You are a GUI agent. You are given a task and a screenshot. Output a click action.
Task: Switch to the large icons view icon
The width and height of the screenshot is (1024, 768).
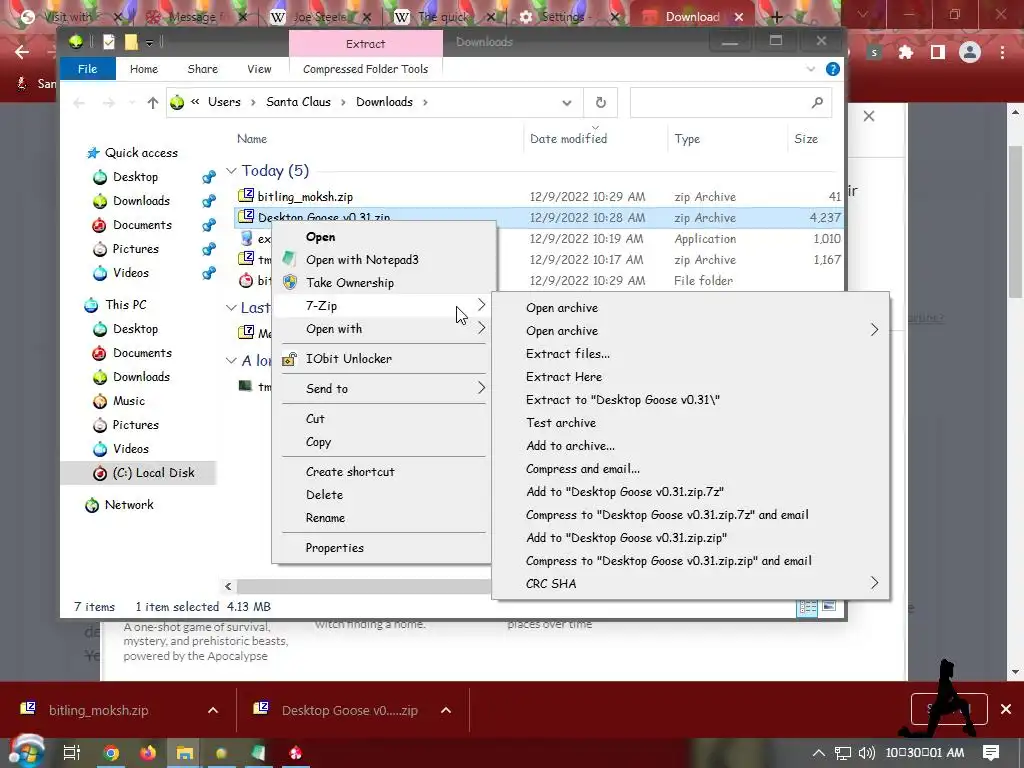(x=829, y=607)
